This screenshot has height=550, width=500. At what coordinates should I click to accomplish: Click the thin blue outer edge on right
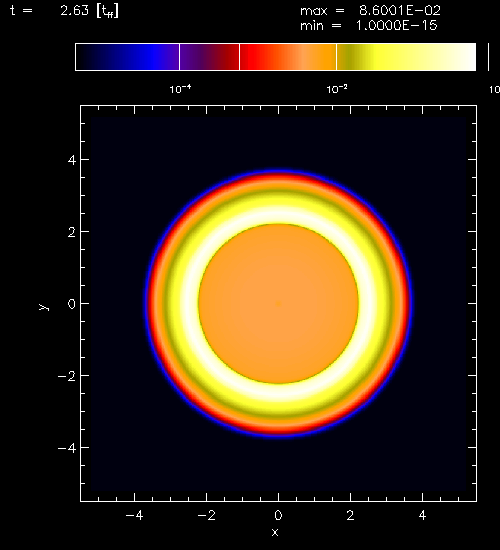(x=411, y=304)
